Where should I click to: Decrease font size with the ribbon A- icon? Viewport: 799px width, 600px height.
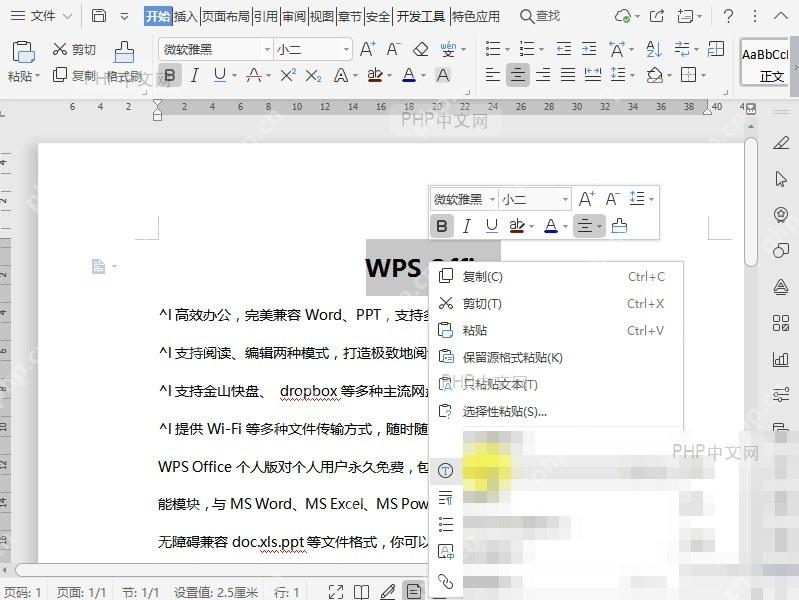tap(392, 49)
